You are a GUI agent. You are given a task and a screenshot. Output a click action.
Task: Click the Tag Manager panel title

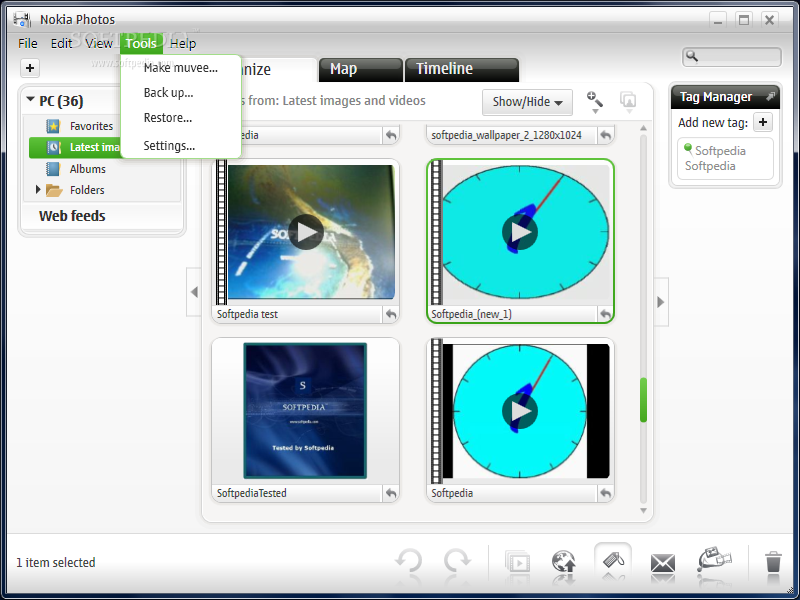click(x=716, y=96)
